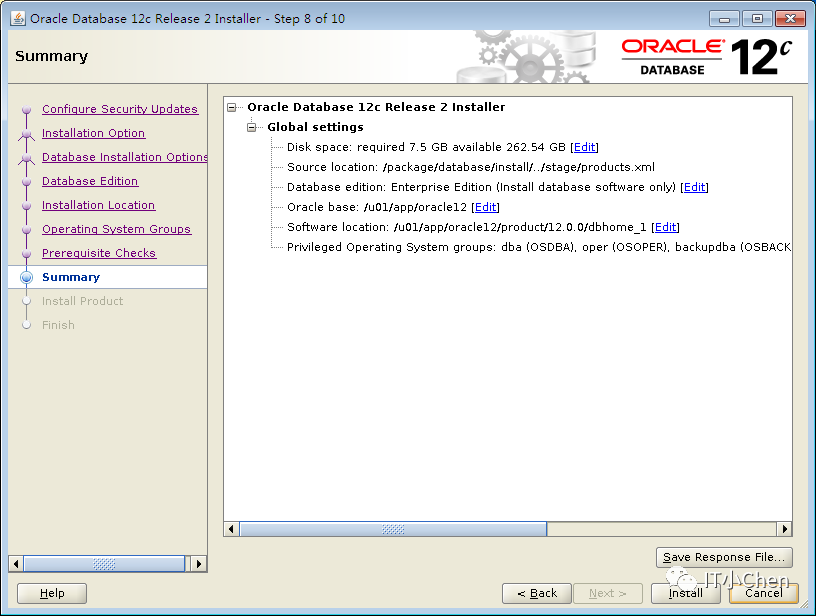Click summary panel scrollbar right arrow

tap(784, 530)
